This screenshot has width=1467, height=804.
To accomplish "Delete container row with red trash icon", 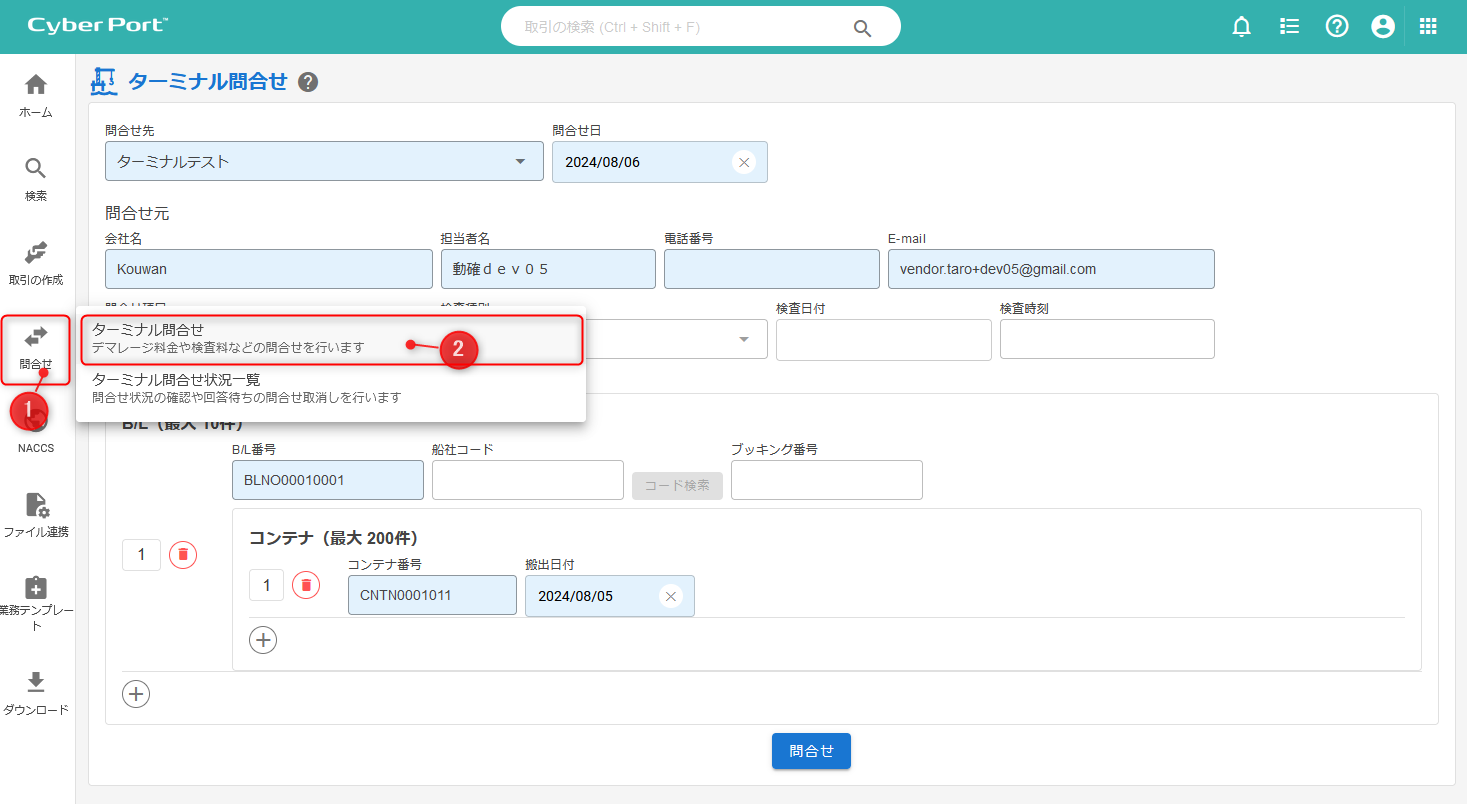I will pyautogui.click(x=306, y=585).
